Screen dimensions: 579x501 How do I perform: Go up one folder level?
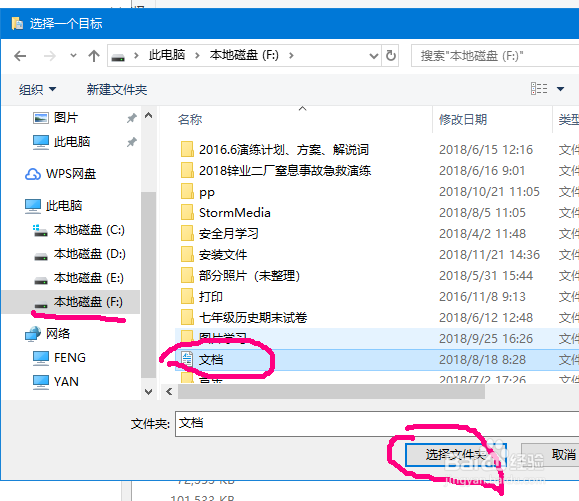[x=94, y=56]
